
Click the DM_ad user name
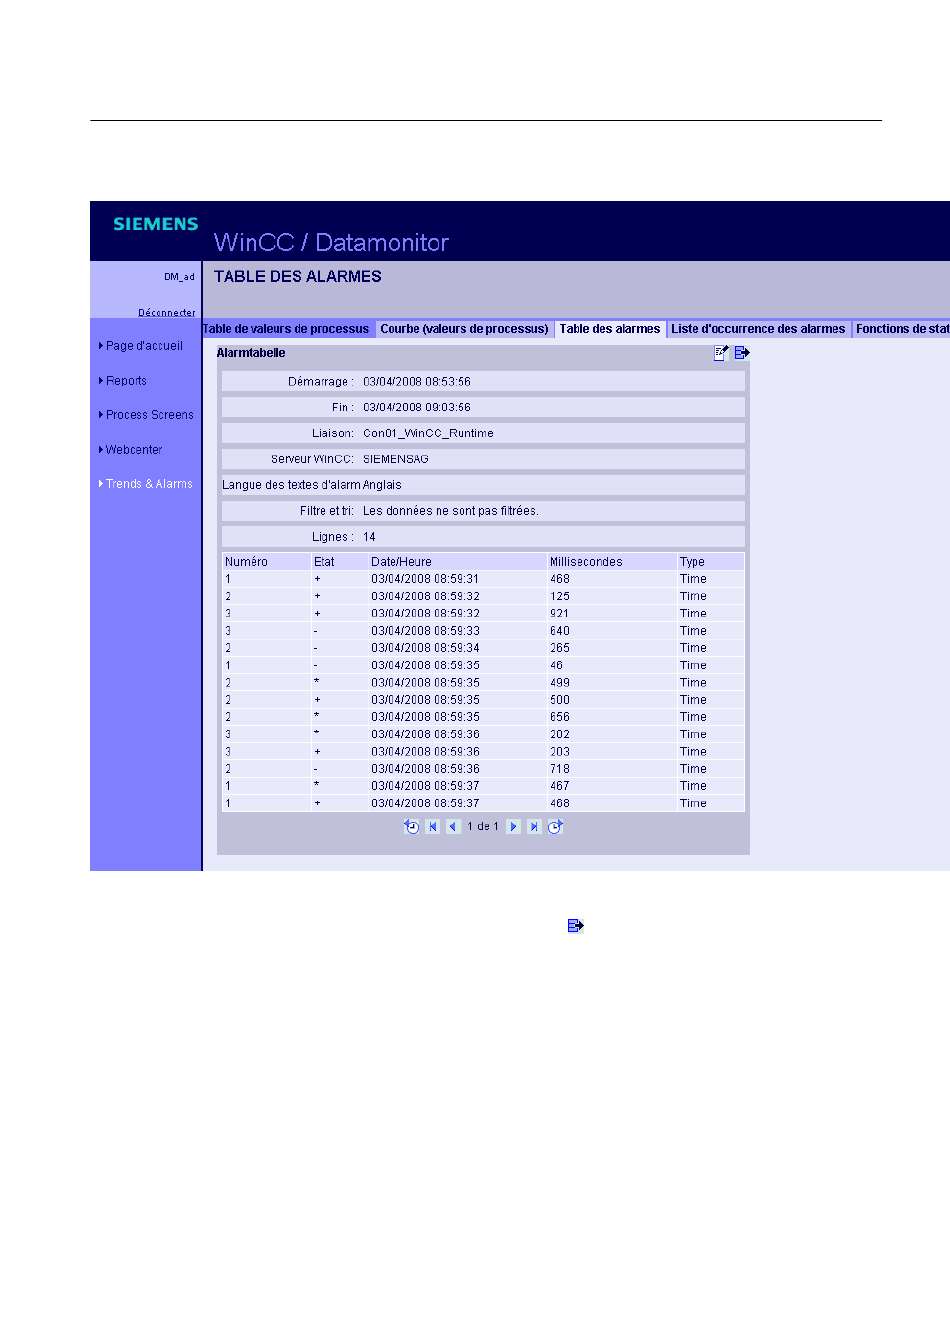pos(180,277)
